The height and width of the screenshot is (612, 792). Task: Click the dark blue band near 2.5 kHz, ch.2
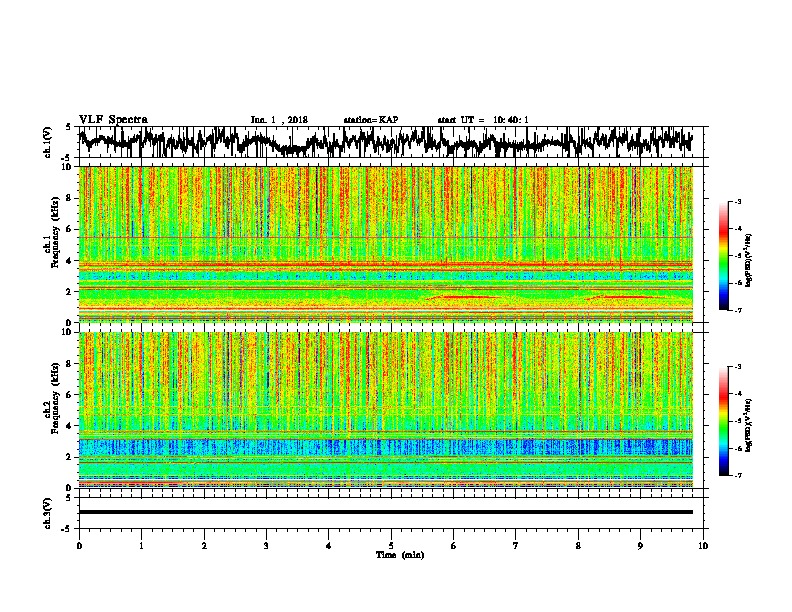click(x=385, y=447)
